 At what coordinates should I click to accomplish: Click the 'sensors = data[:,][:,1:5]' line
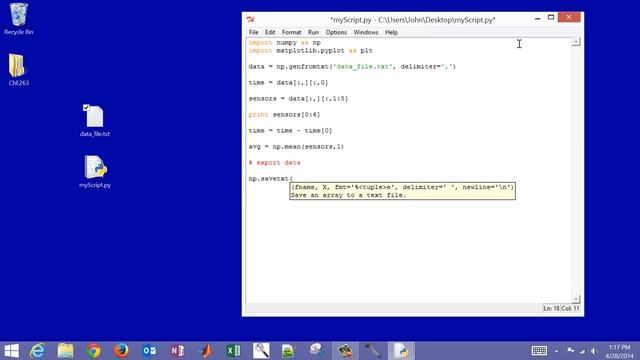point(298,98)
